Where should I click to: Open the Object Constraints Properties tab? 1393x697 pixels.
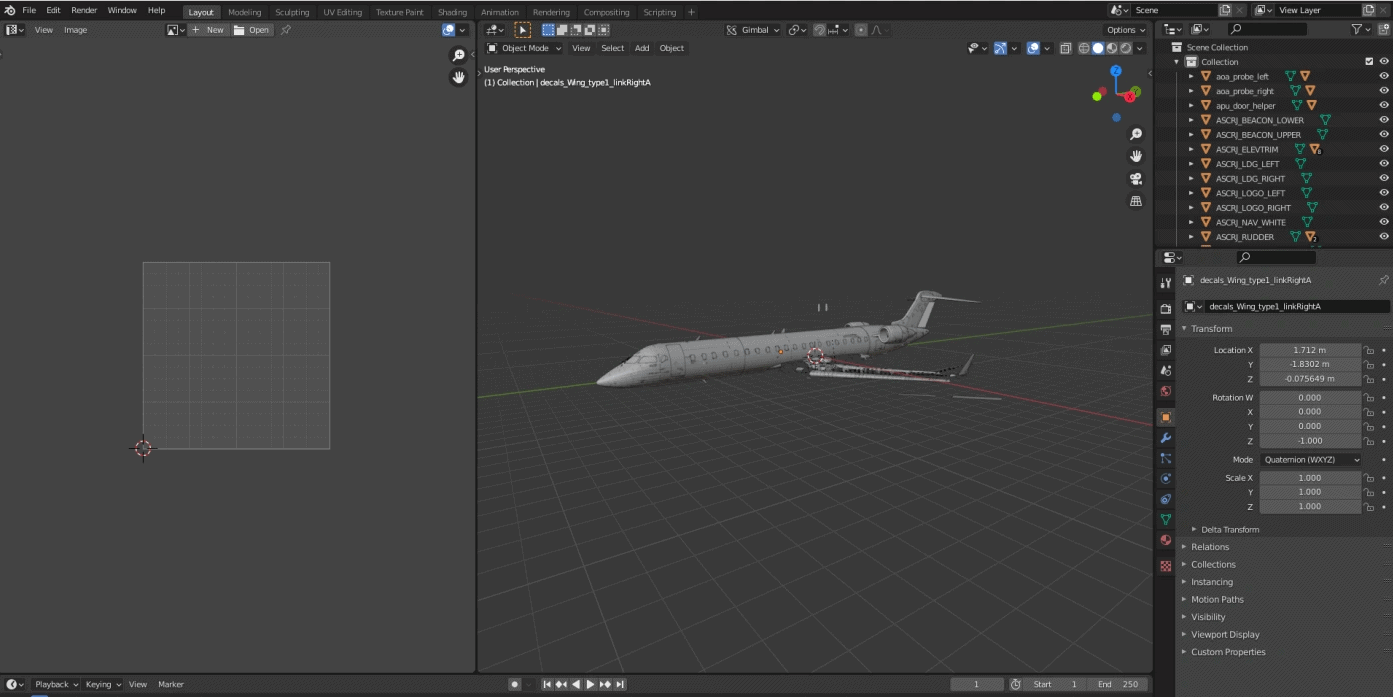[1165, 499]
